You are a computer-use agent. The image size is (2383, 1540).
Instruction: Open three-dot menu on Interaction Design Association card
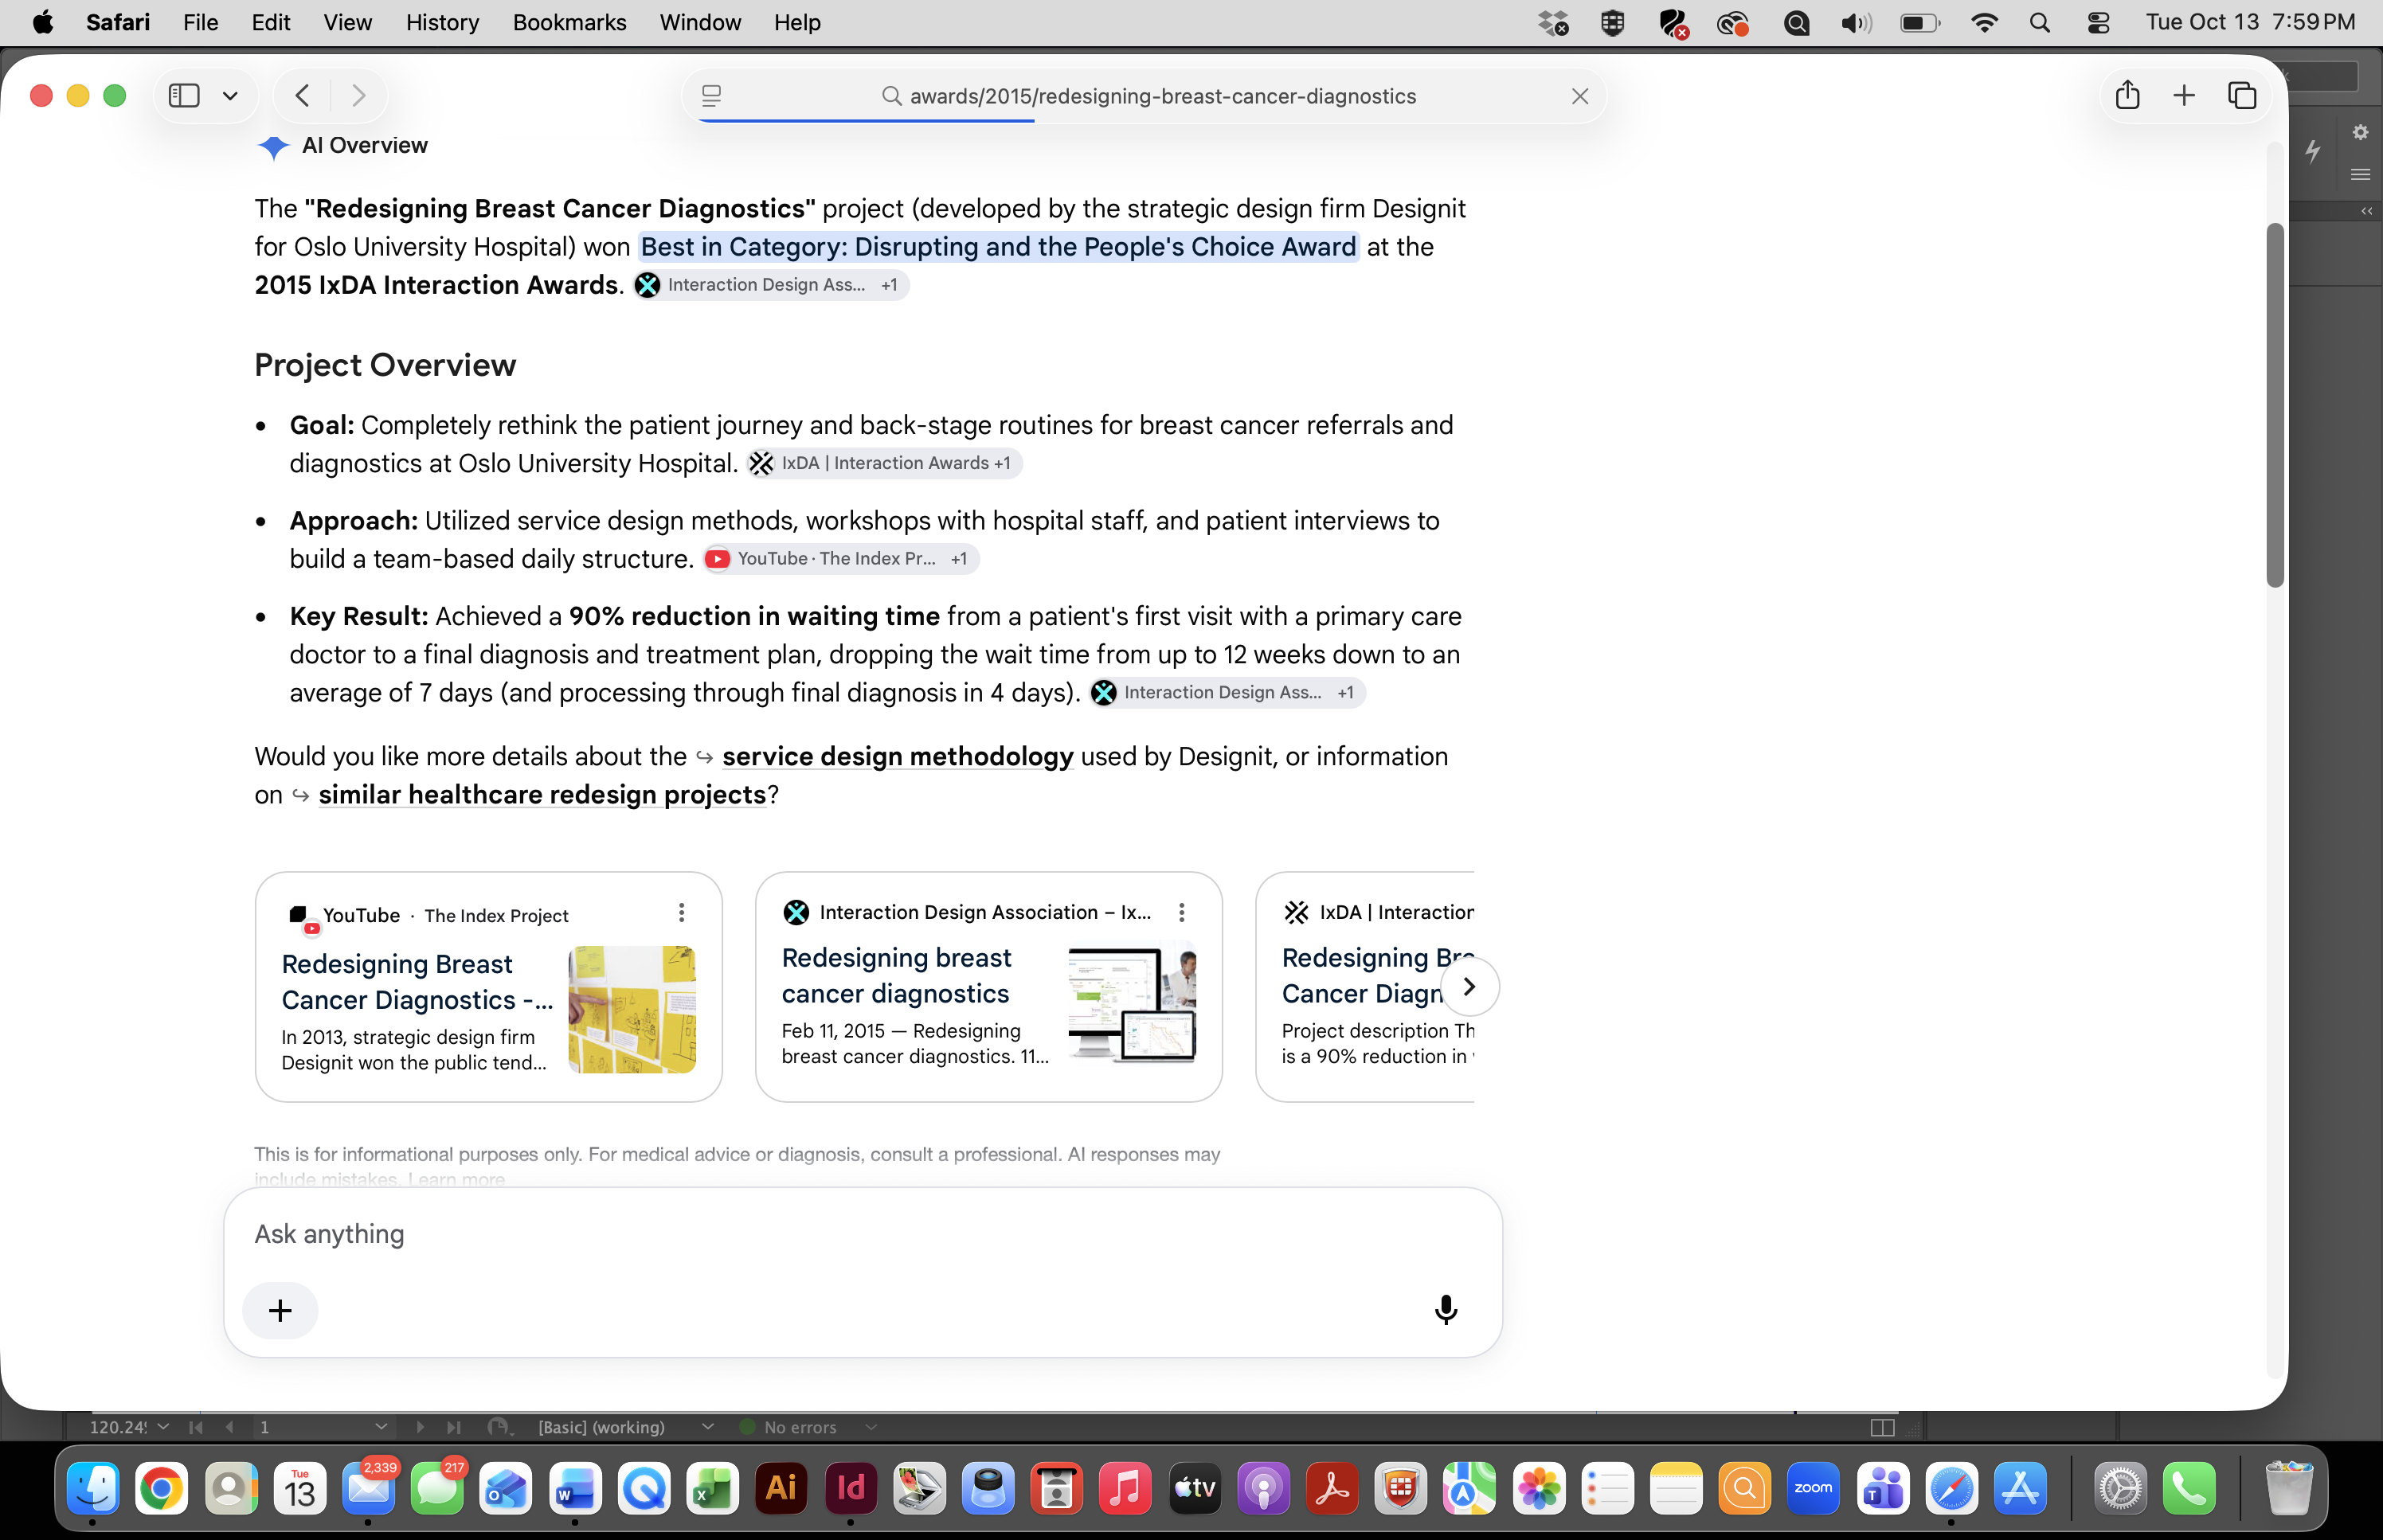point(1181,912)
